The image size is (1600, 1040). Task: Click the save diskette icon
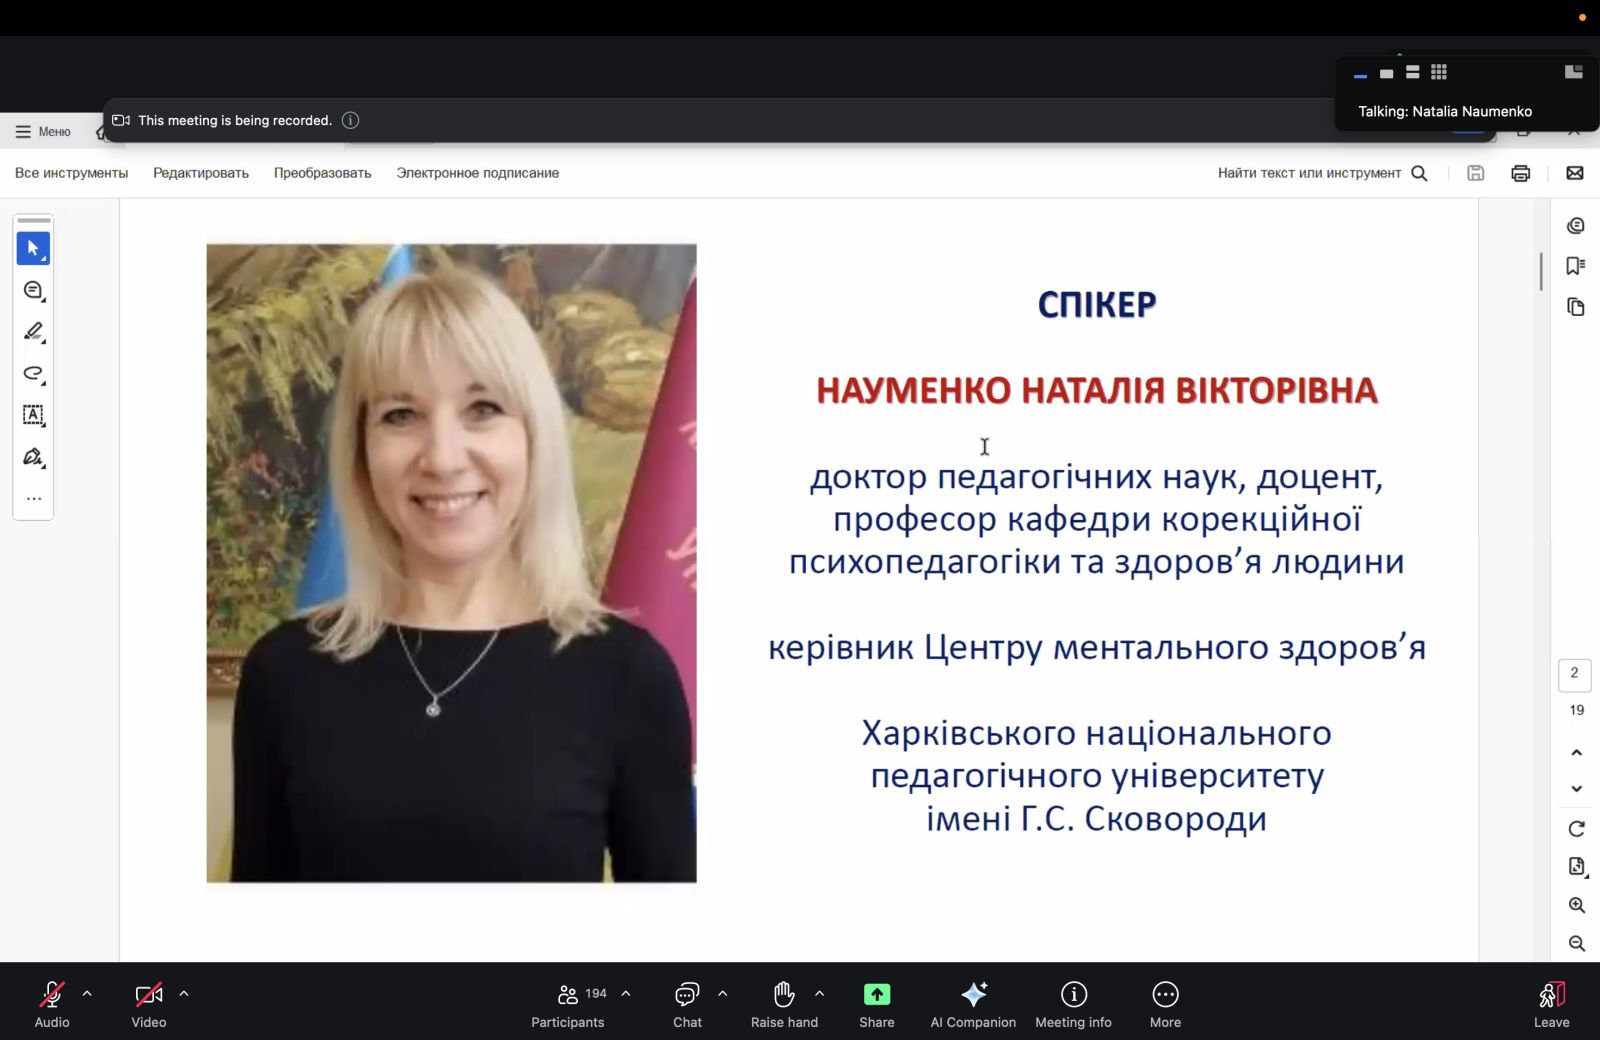[x=1475, y=173]
